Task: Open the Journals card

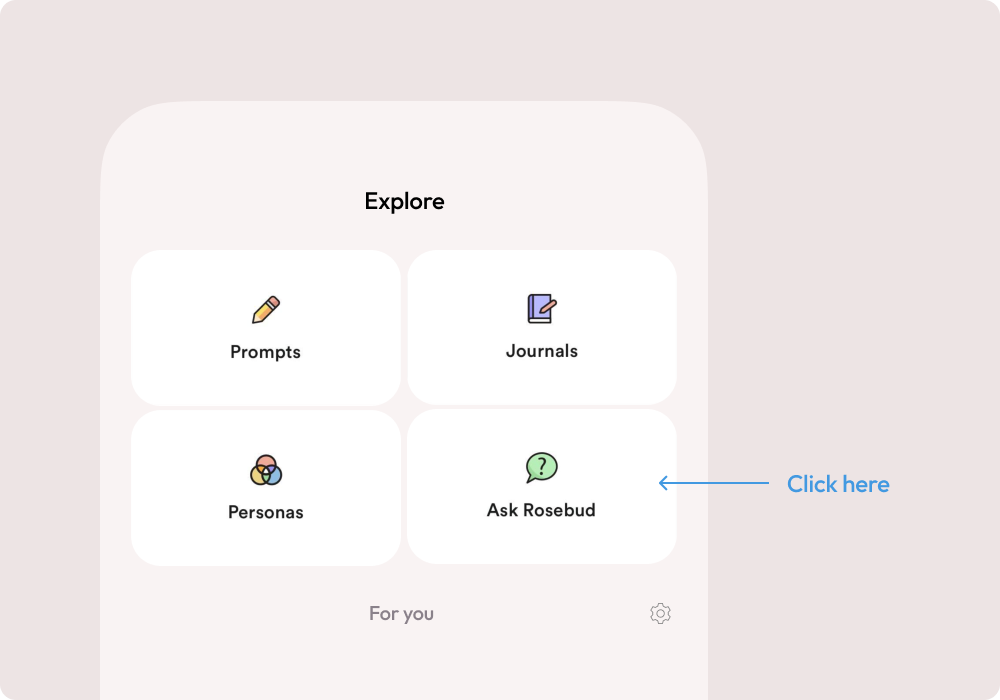Action: (x=542, y=328)
